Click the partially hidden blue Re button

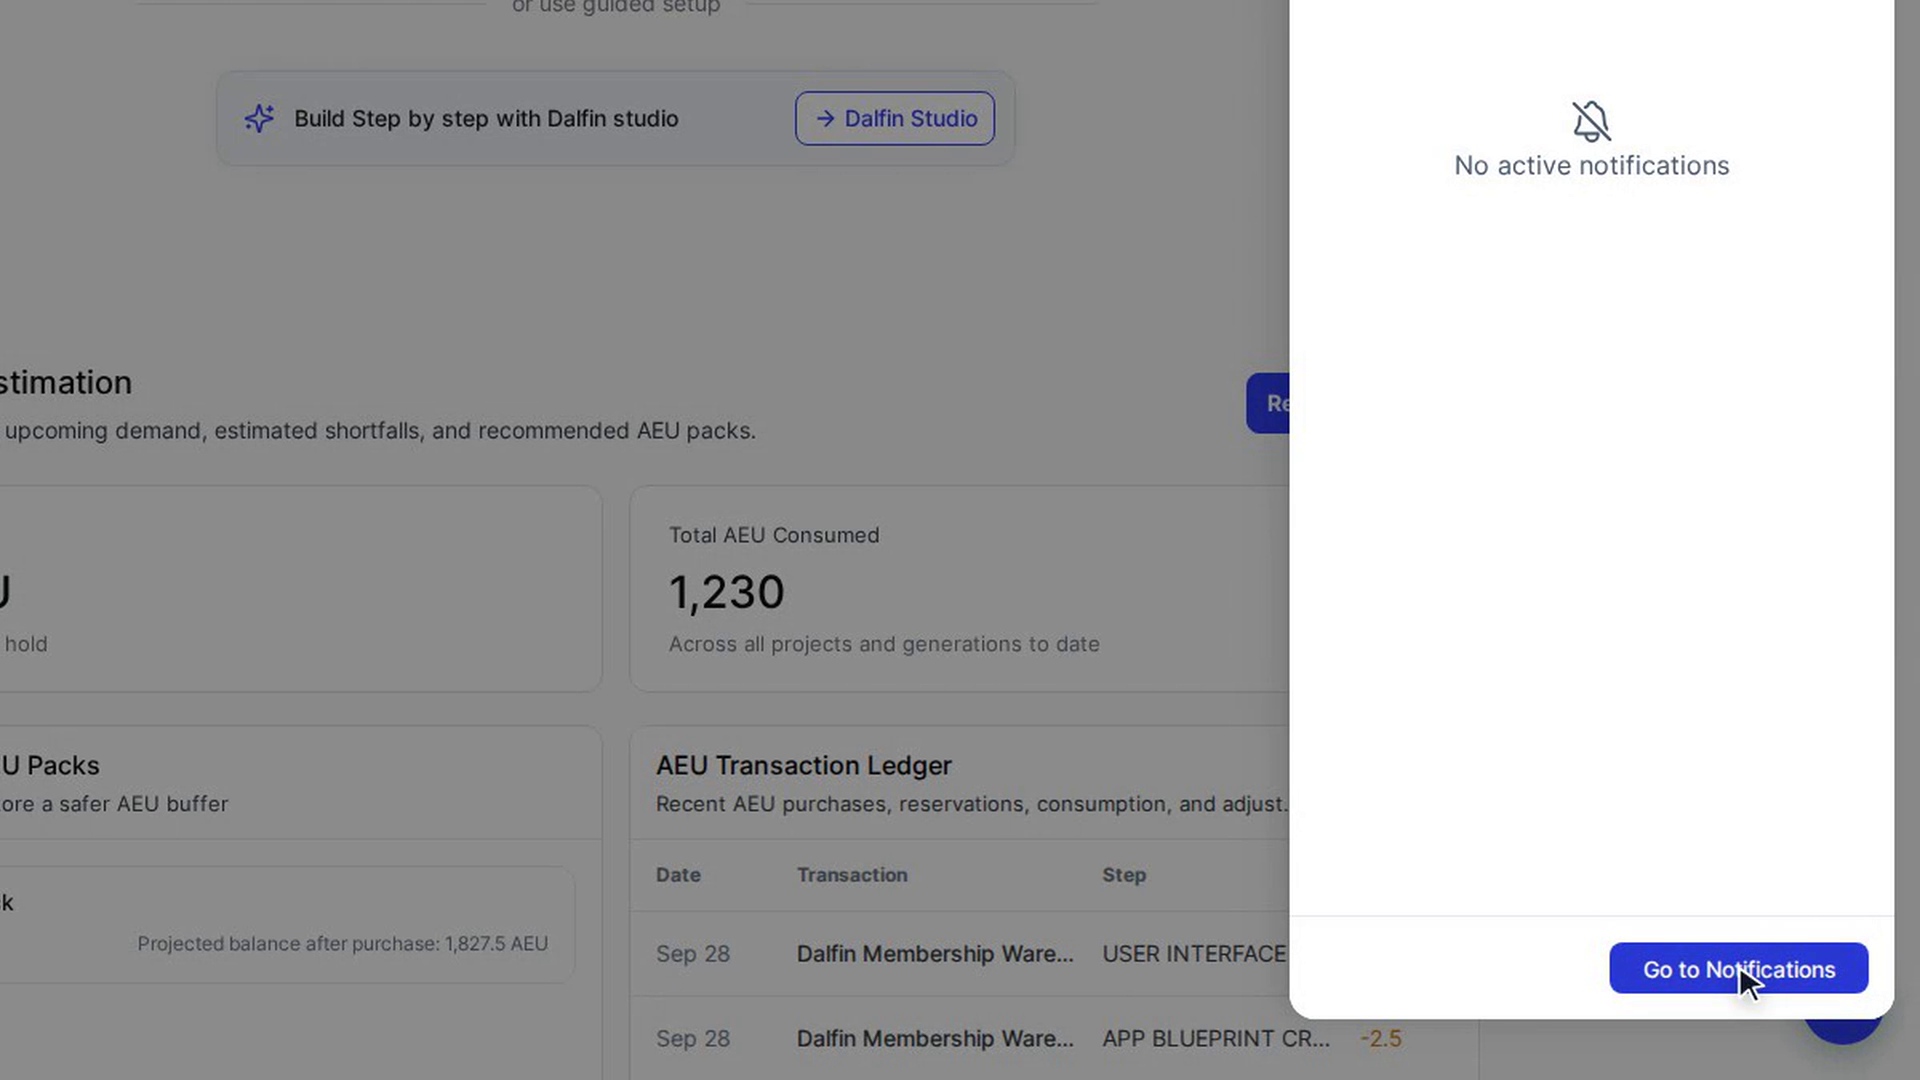(1268, 403)
